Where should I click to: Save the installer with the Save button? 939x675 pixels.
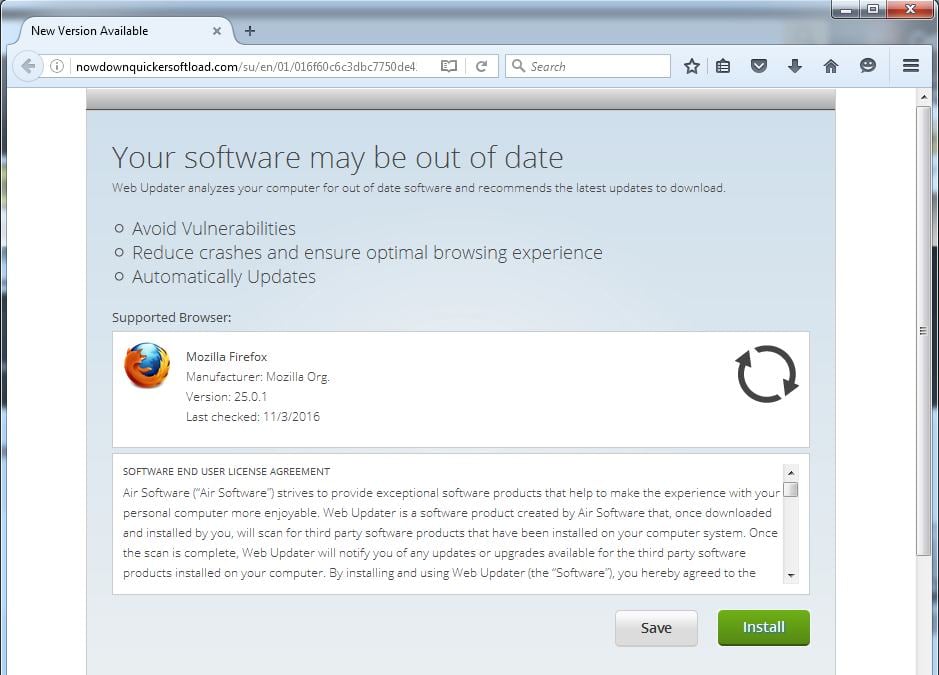point(656,628)
